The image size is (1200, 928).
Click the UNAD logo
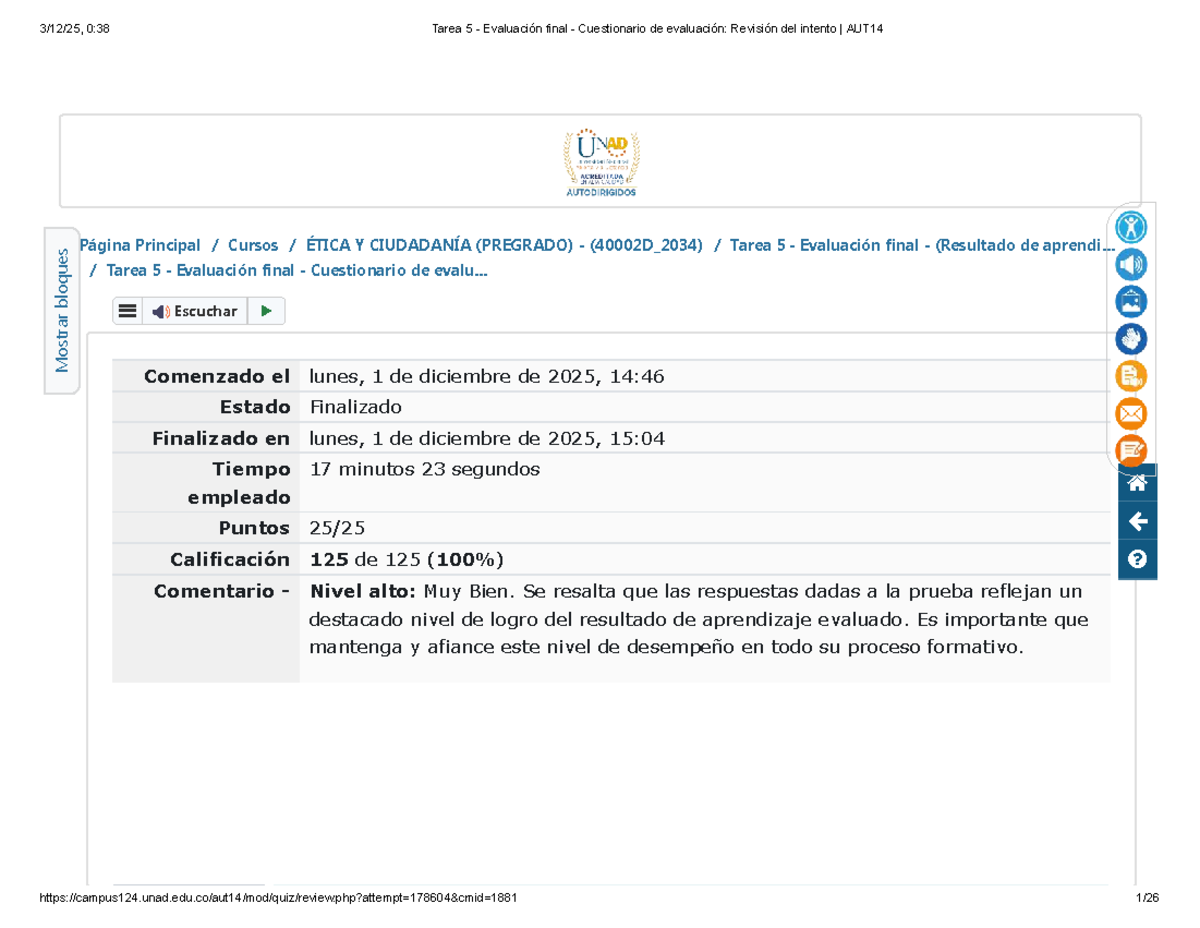click(x=601, y=161)
